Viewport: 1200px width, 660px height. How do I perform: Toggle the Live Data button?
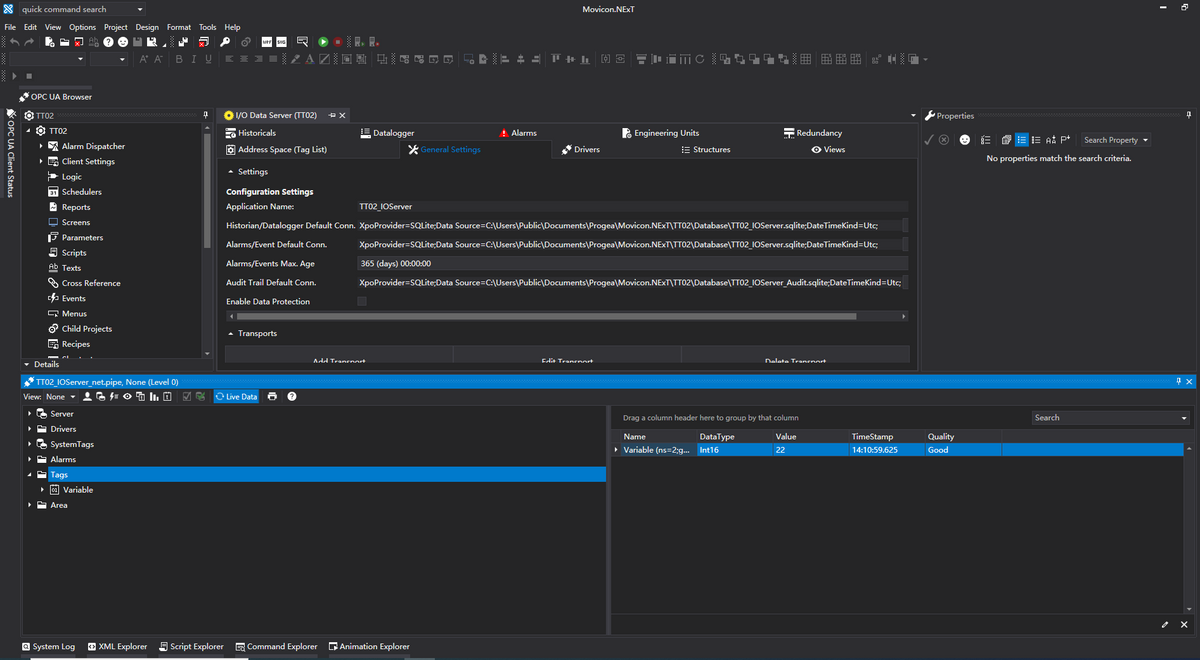[236, 397]
